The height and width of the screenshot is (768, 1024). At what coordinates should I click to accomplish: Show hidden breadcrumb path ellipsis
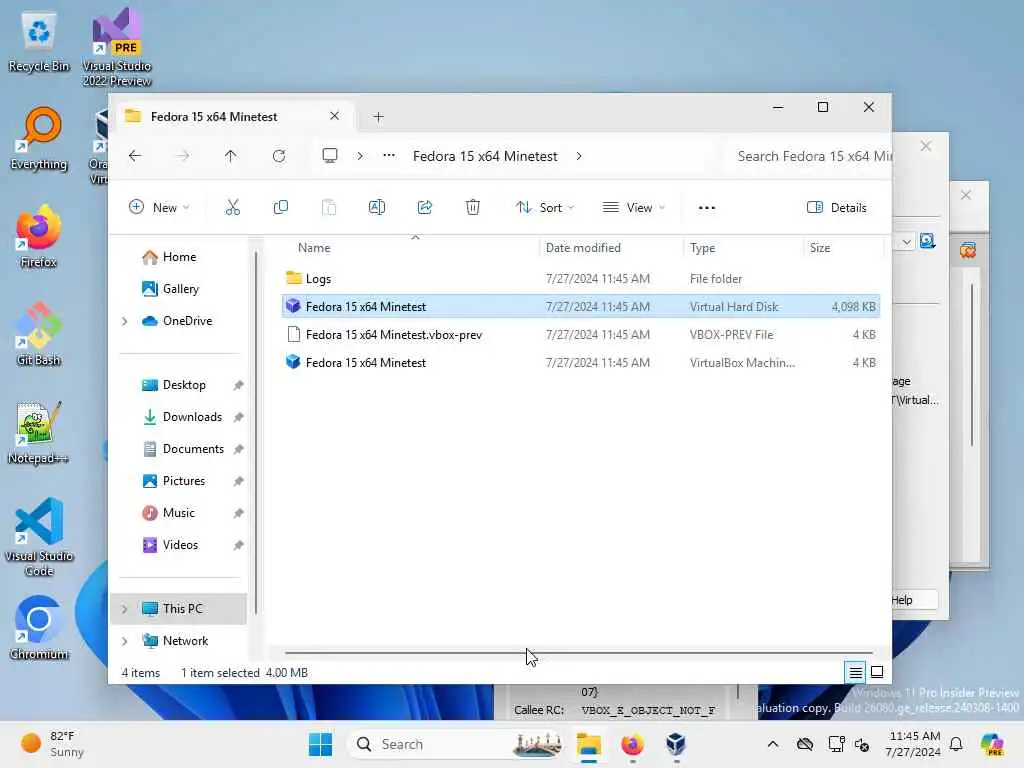click(389, 155)
